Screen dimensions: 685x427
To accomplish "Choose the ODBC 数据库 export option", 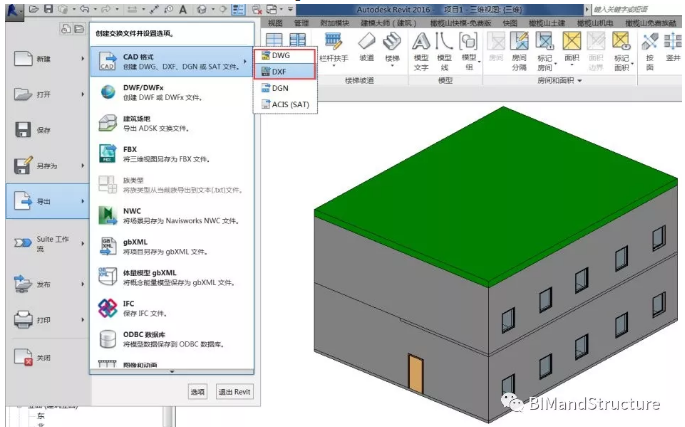I will [x=171, y=339].
